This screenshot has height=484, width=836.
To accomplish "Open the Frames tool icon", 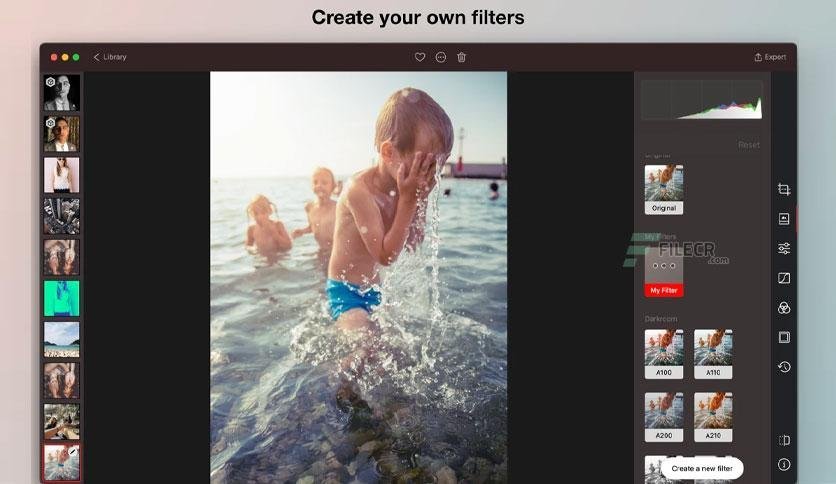I will pos(784,337).
